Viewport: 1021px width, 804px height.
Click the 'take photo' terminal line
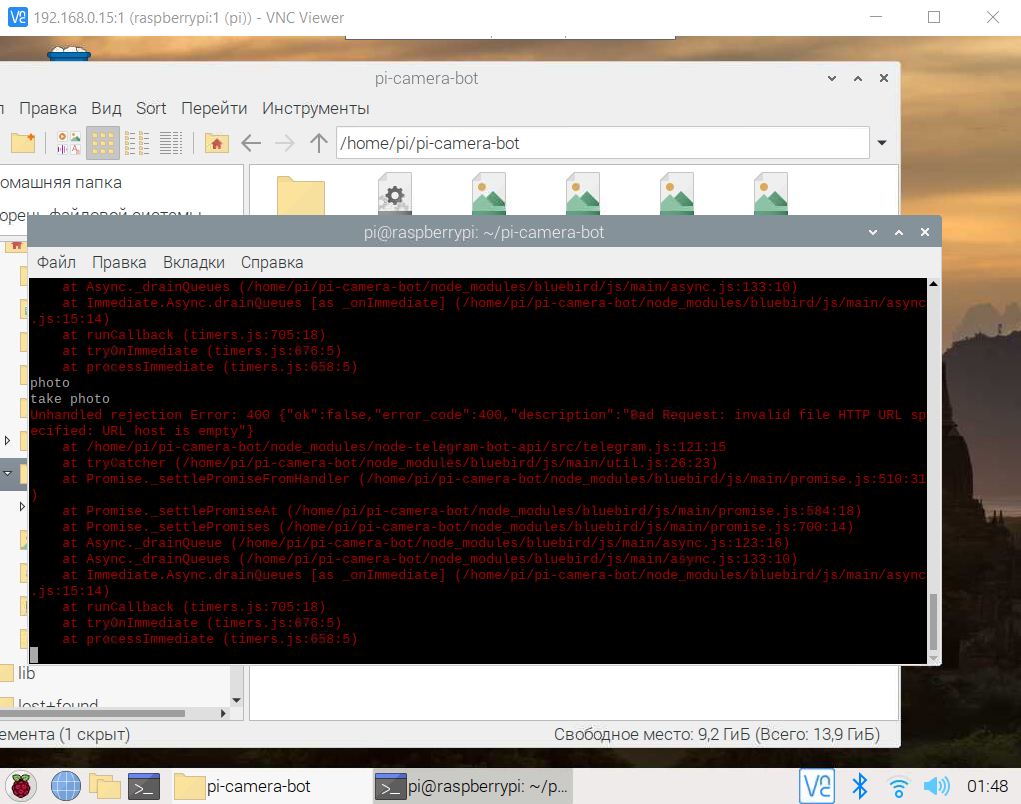click(x=70, y=398)
